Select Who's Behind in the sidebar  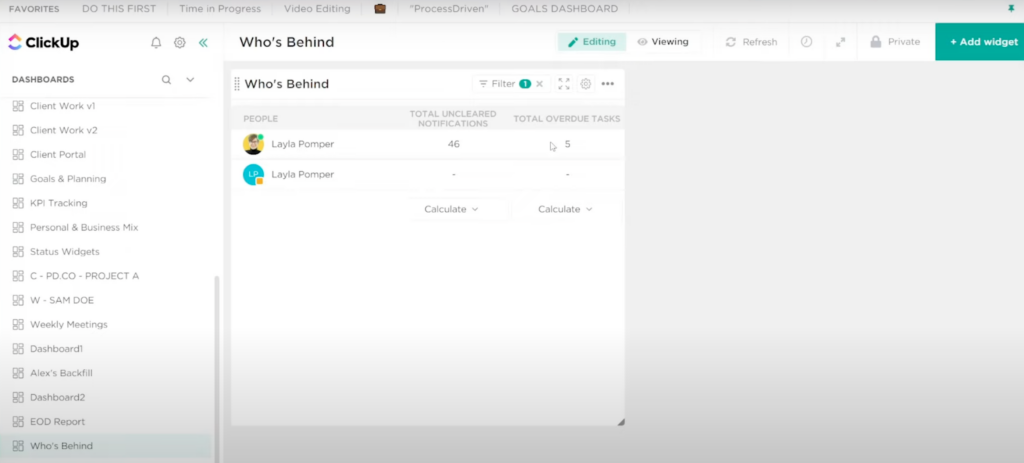pos(106,446)
